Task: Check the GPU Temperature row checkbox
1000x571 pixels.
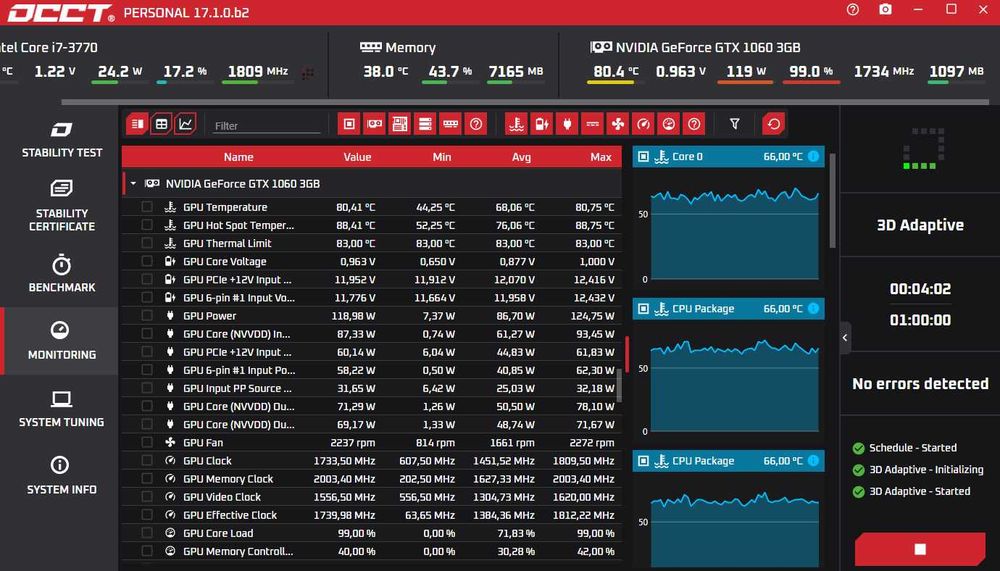Action: tap(147, 207)
